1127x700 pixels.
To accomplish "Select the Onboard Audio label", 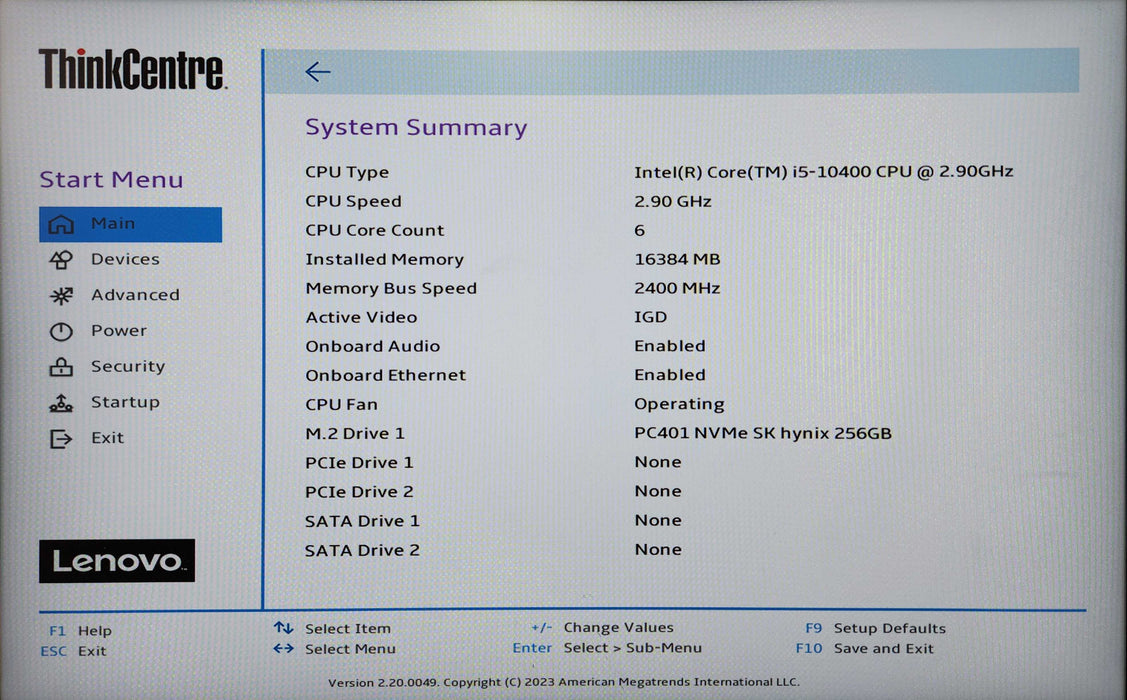I will click(x=372, y=346).
